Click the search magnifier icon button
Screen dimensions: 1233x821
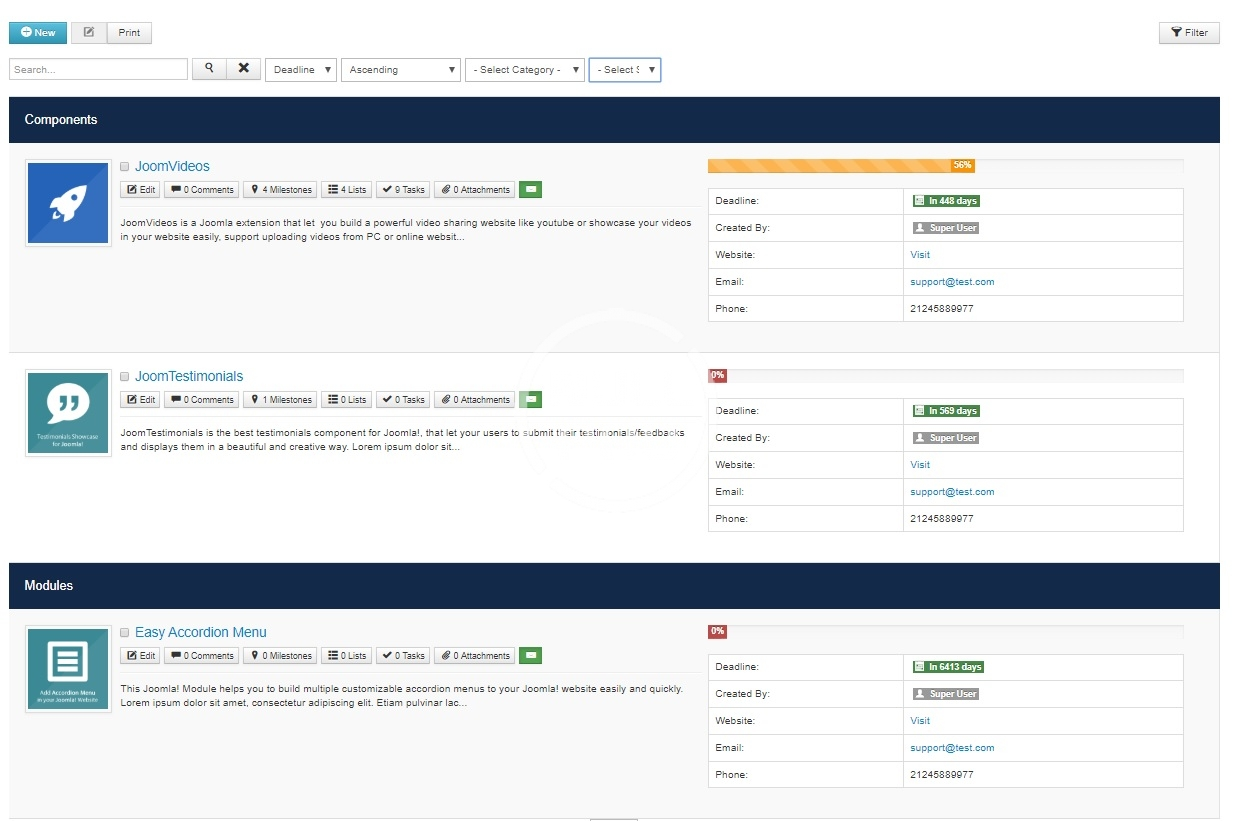coord(209,69)
